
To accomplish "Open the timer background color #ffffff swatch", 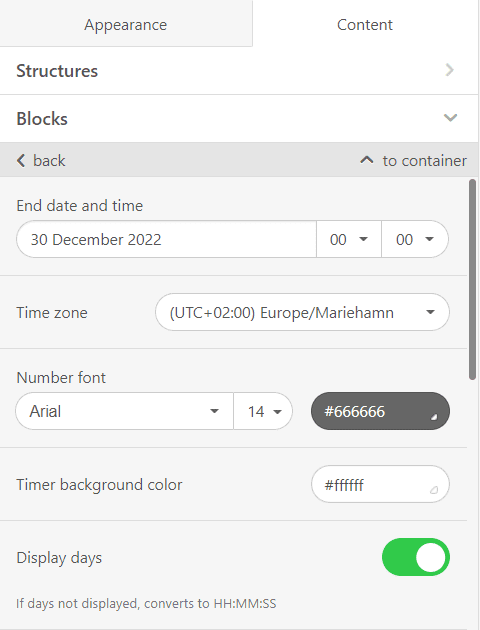I will [x=380, y=484].
